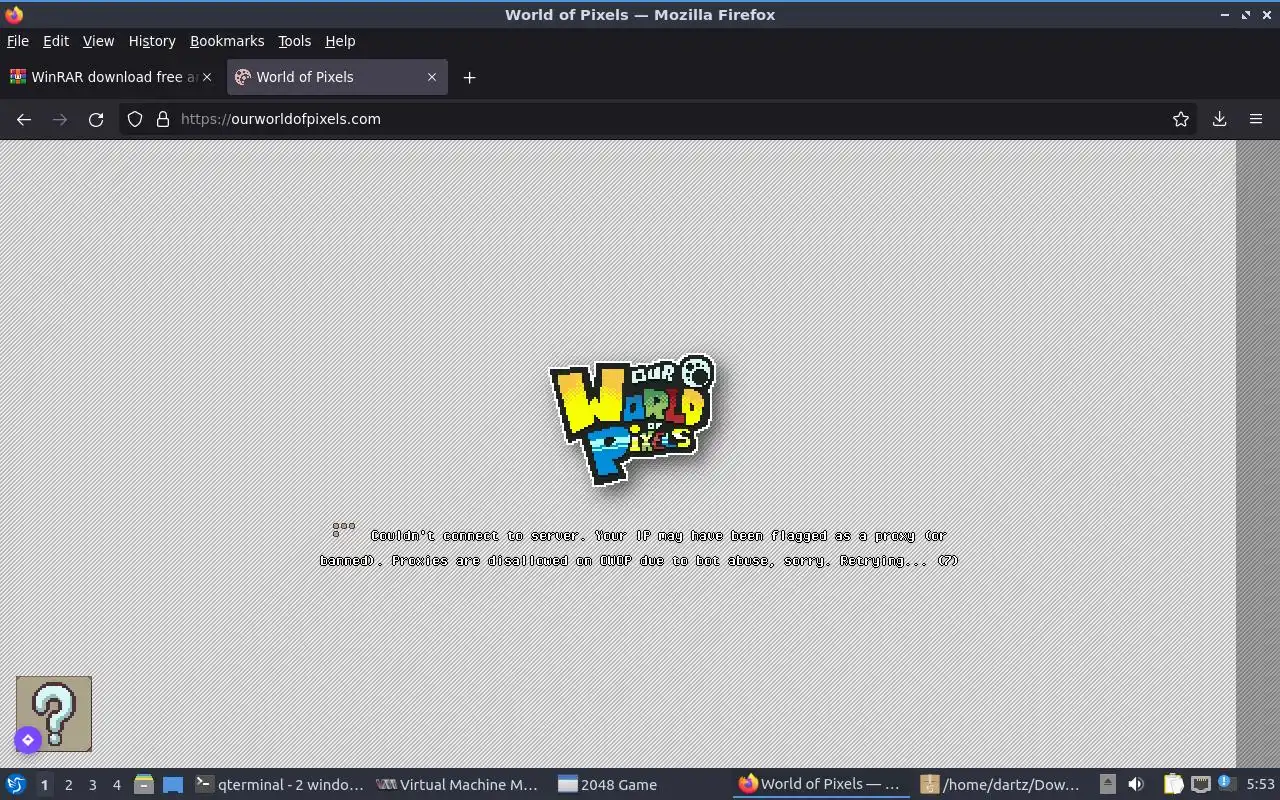Switch to the WinRAR download tab
1280x800 pixels.
112,77
